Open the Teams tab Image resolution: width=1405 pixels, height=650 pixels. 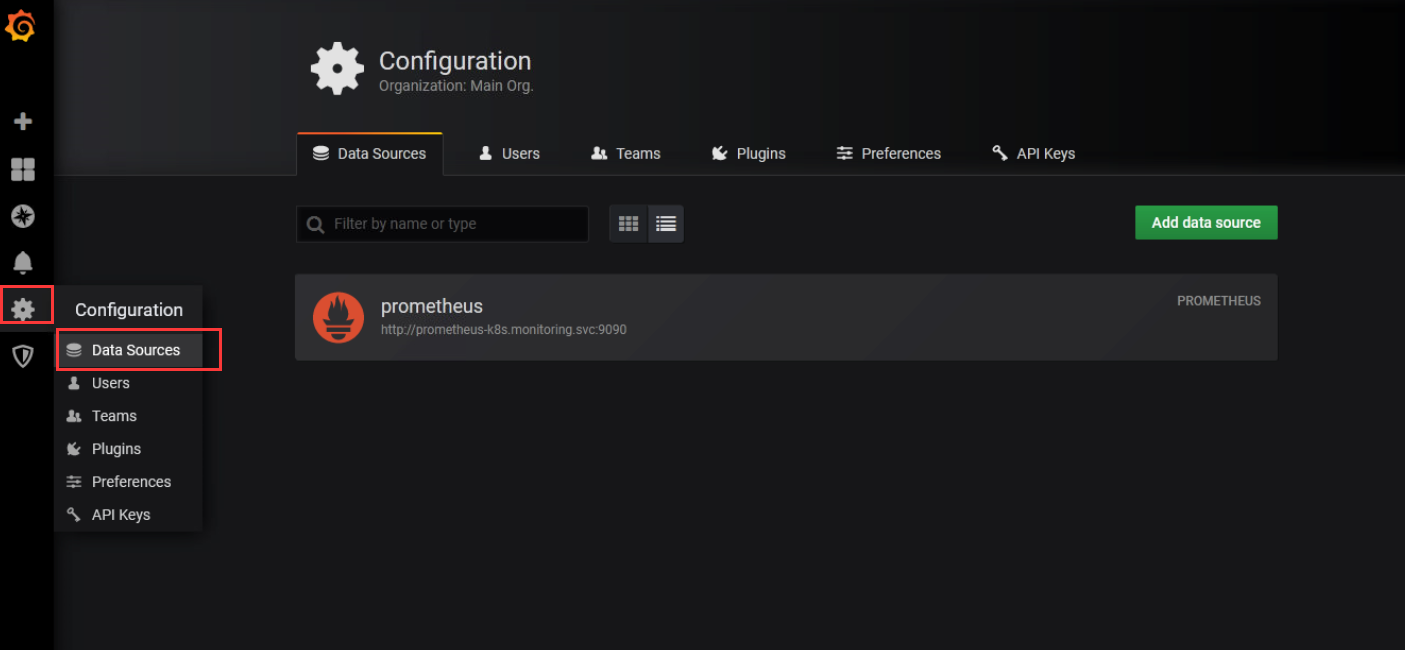pos(626,154)
